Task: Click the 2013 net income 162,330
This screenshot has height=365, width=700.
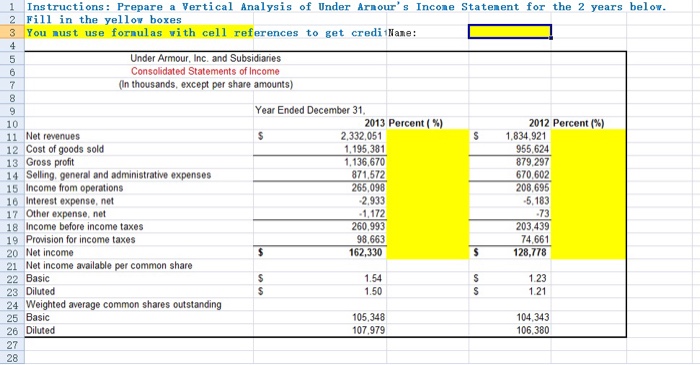Action: tap(366, 253)
